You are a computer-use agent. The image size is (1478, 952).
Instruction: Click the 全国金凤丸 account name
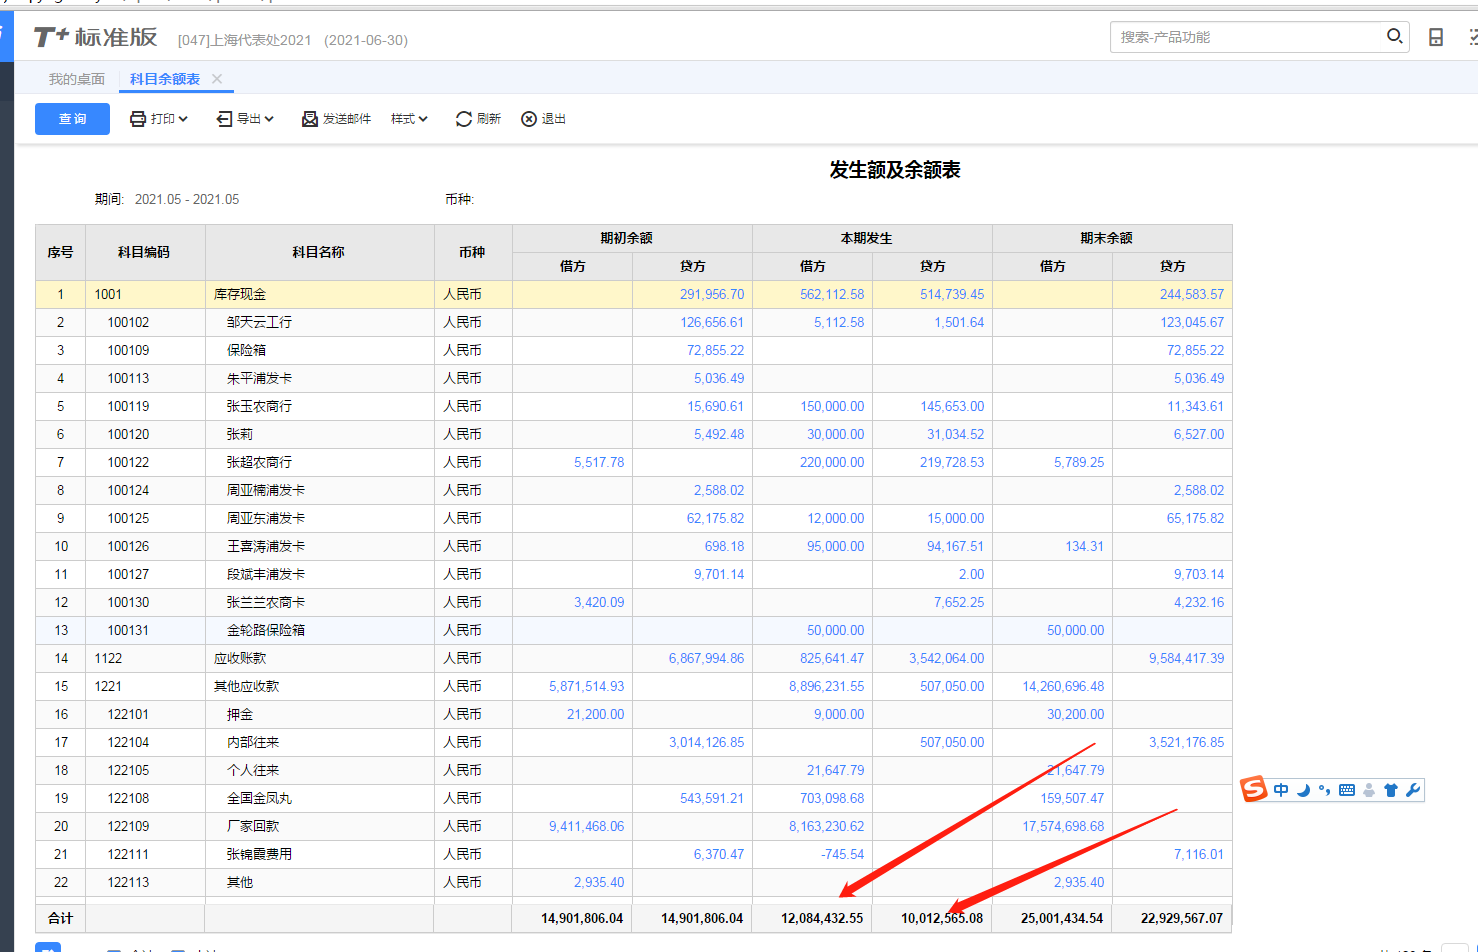pyautogui.click(x=259, y=798)
